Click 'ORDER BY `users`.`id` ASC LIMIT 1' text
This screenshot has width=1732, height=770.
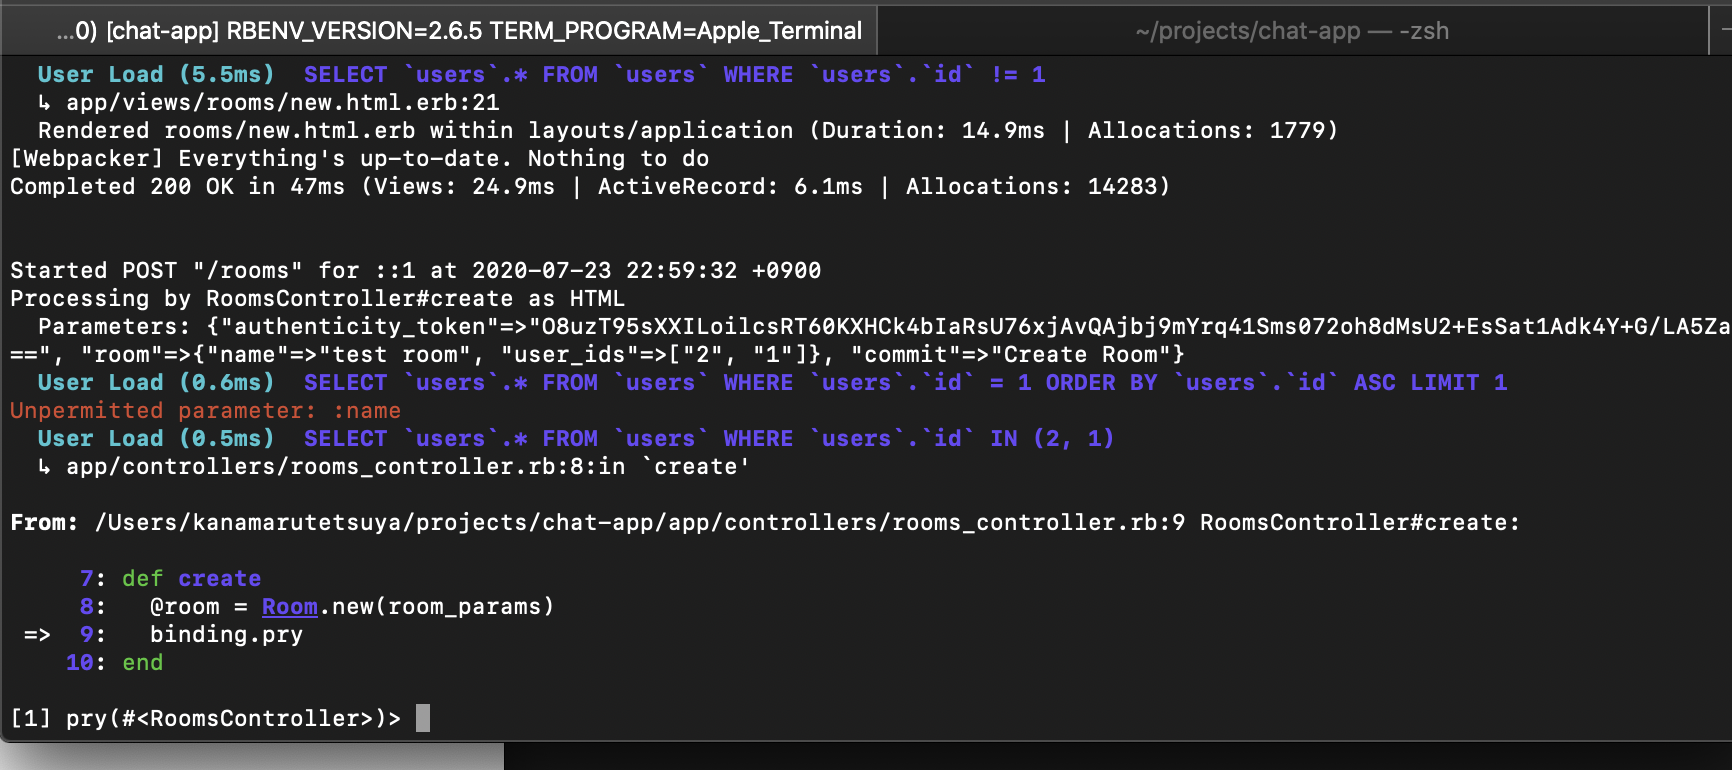click(1277, 383)
